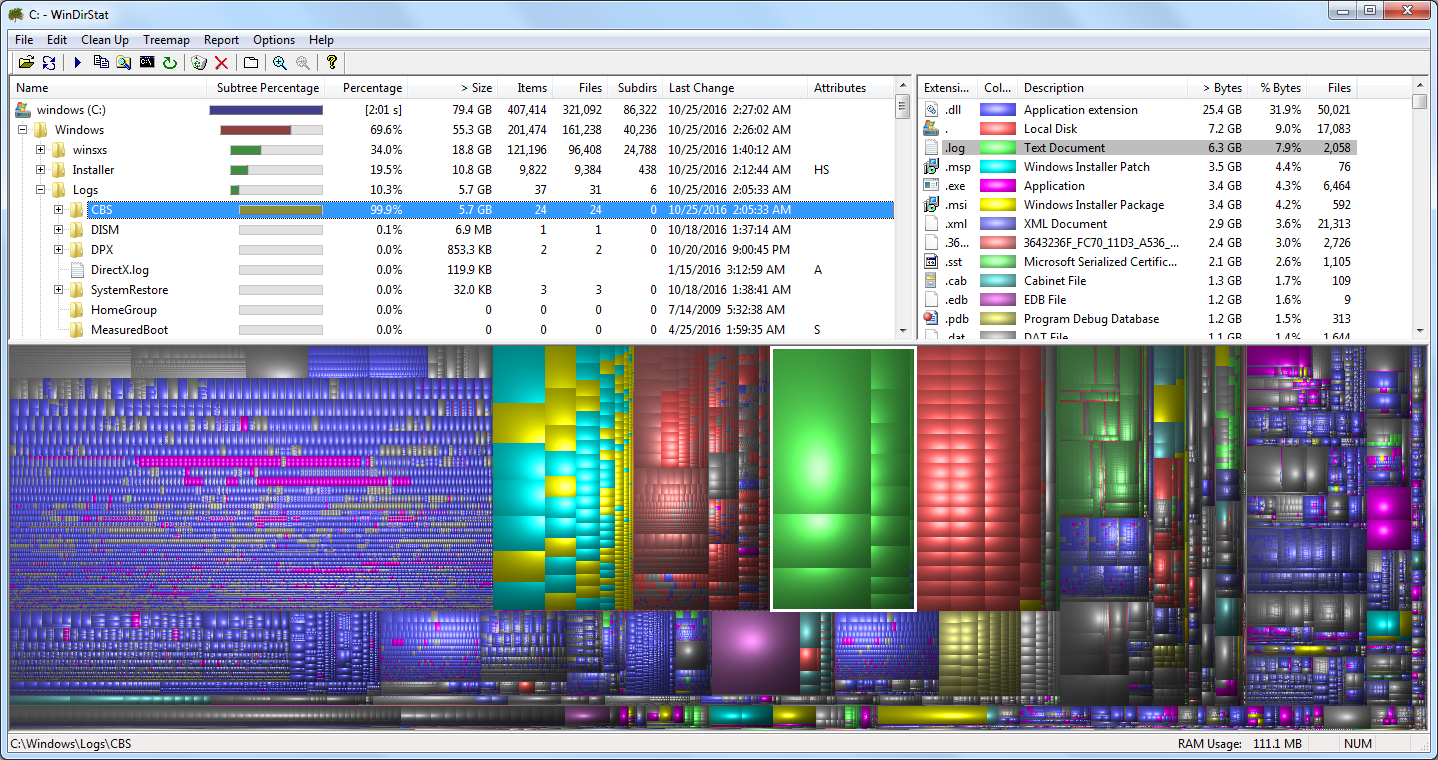Click the Explorer Here magnifier-folder icon
Image resolution: width=1438 pixels, height=760 pixels.
124,62
